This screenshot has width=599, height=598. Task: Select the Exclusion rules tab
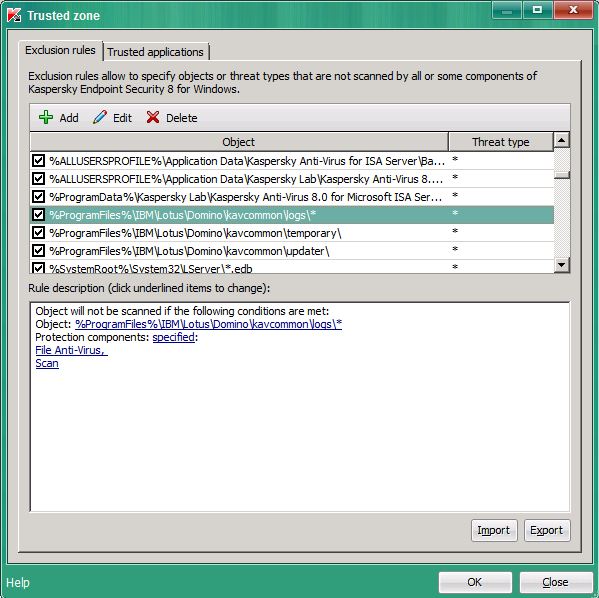(60, 50)
